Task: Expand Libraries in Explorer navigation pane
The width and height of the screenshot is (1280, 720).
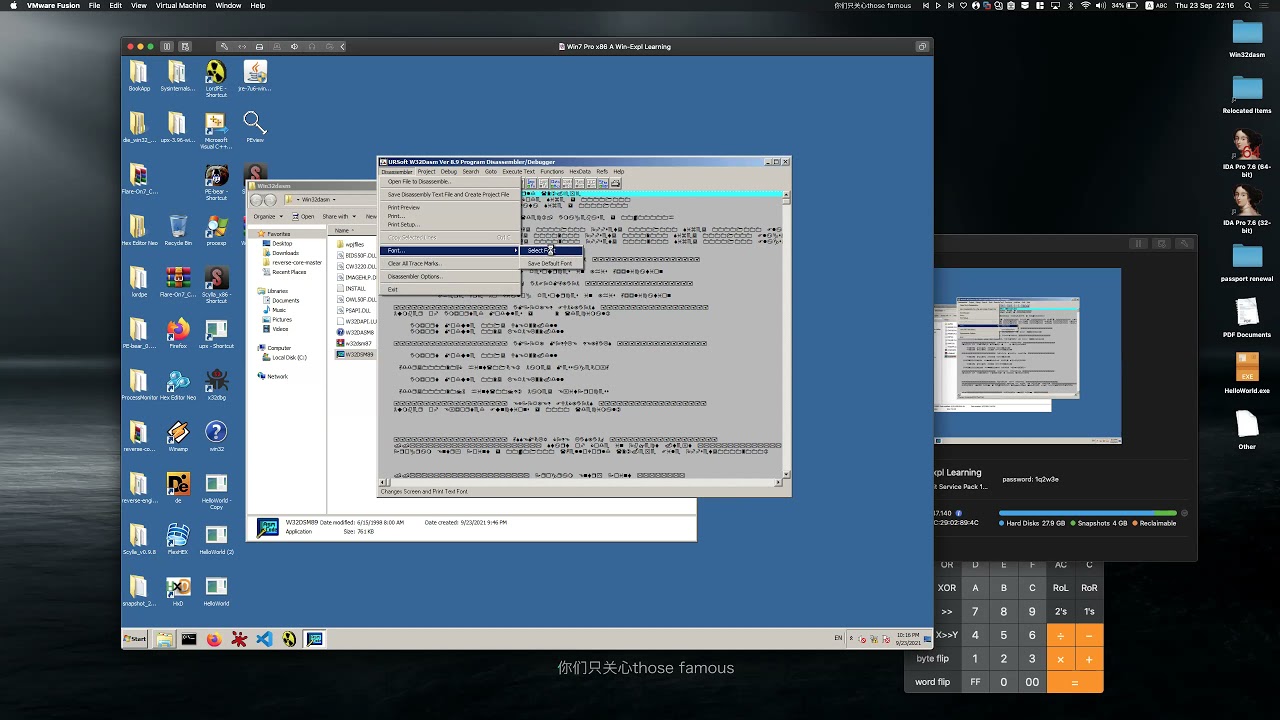Action: [x=277, y=291]
